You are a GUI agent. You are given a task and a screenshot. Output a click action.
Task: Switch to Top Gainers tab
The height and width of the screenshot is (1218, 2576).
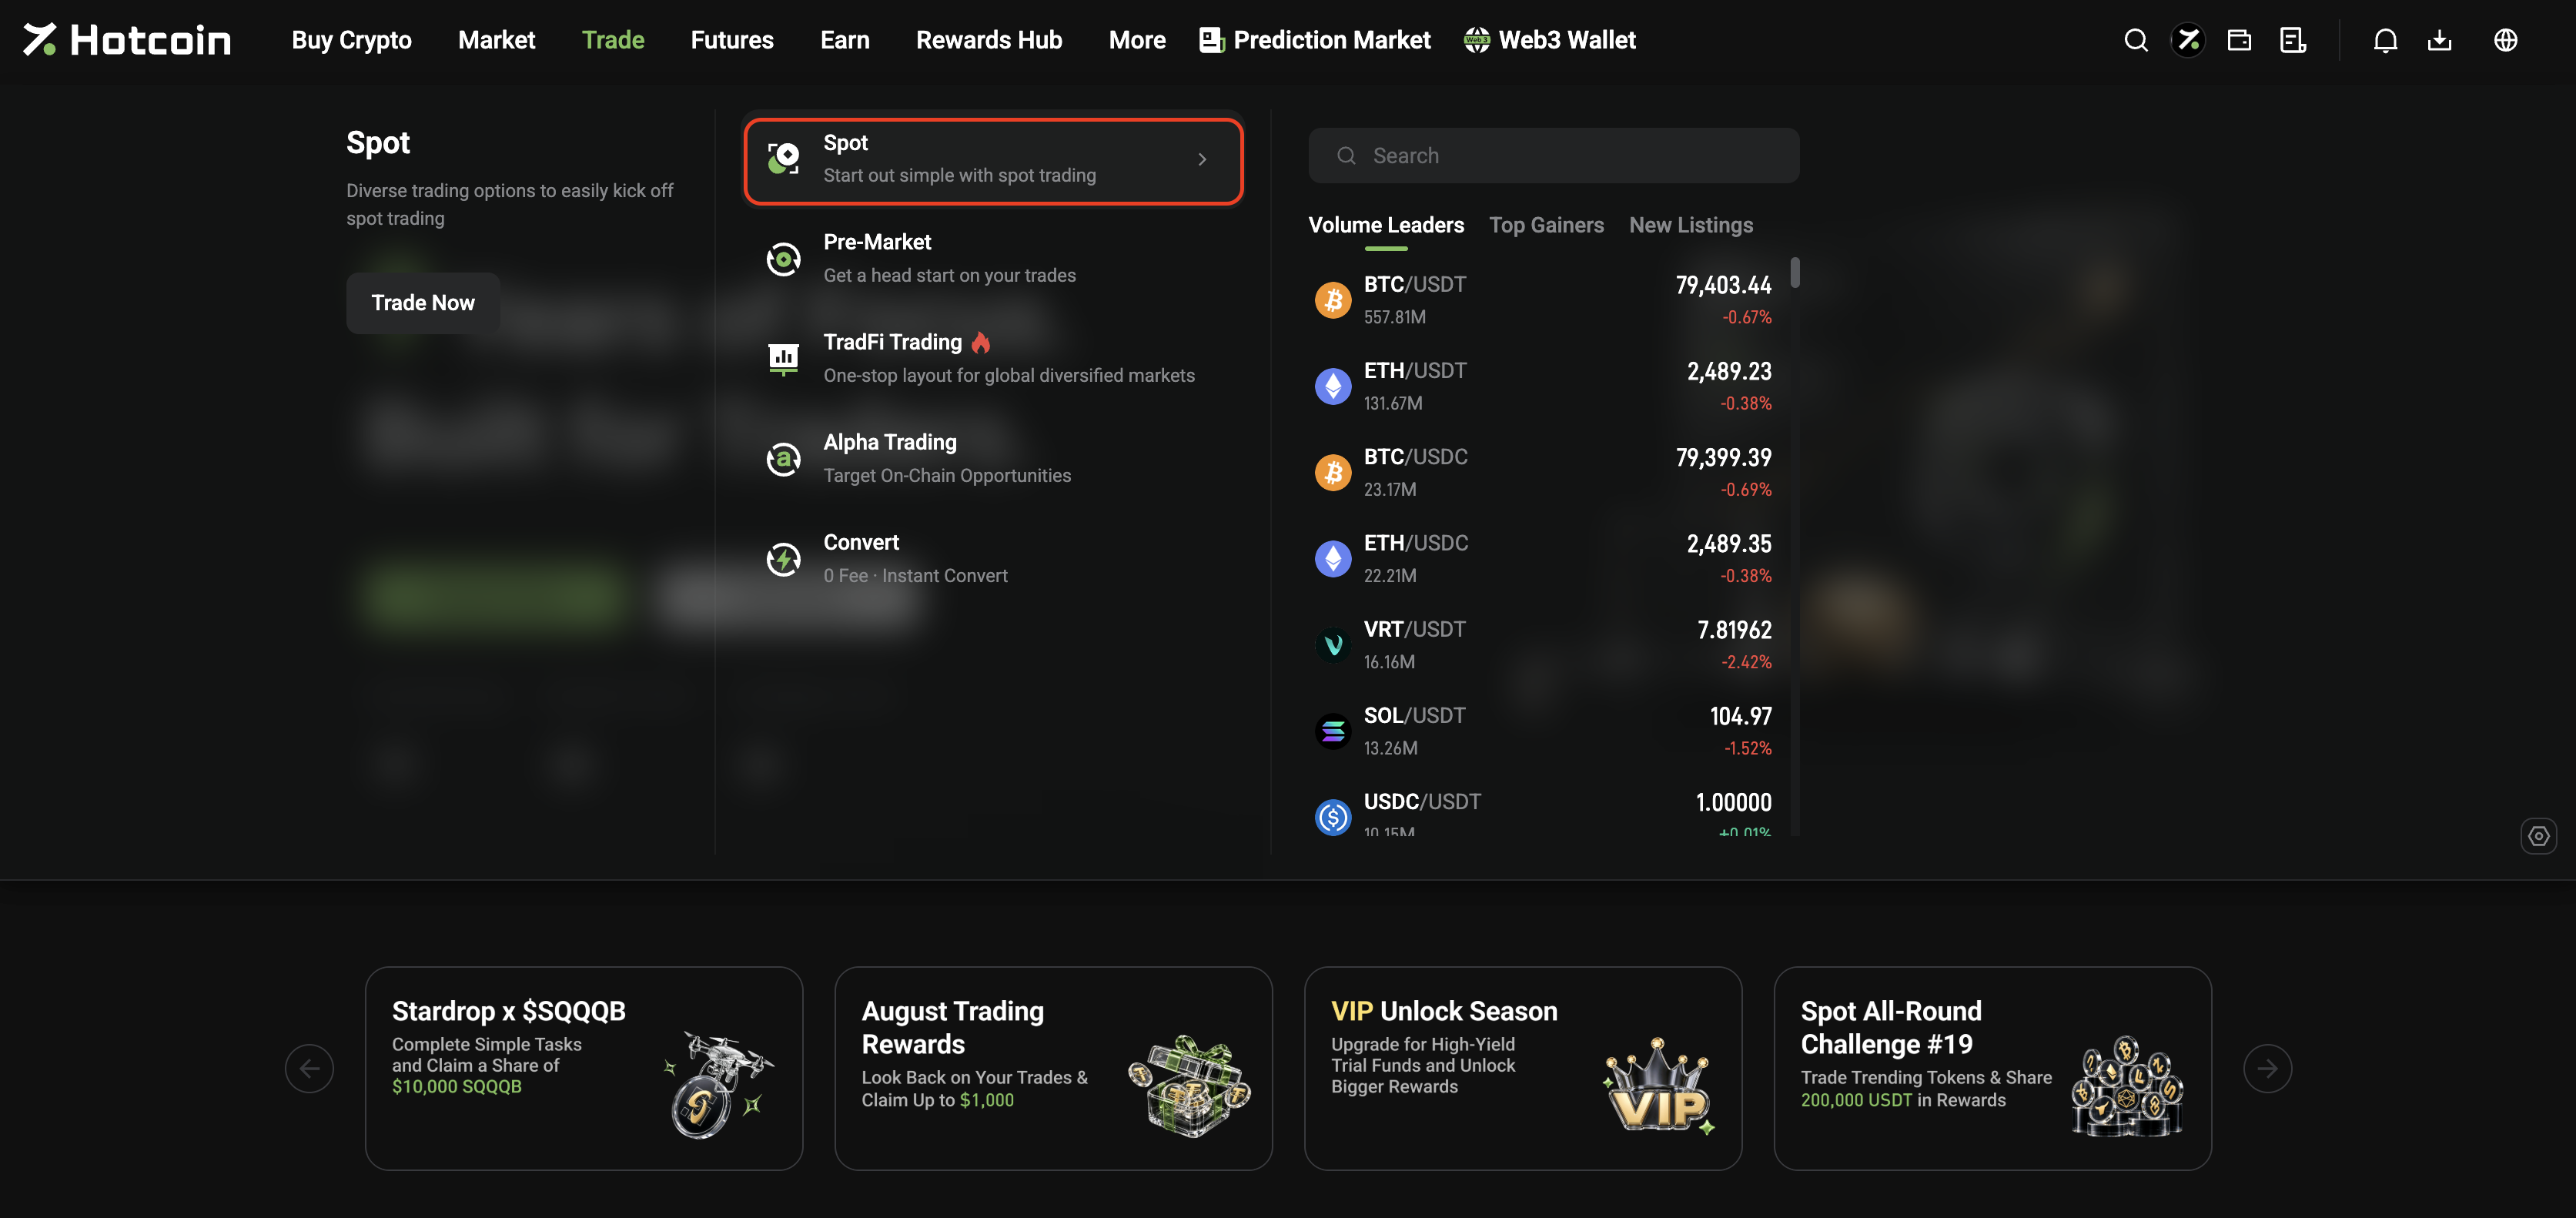pos(1546,225)
